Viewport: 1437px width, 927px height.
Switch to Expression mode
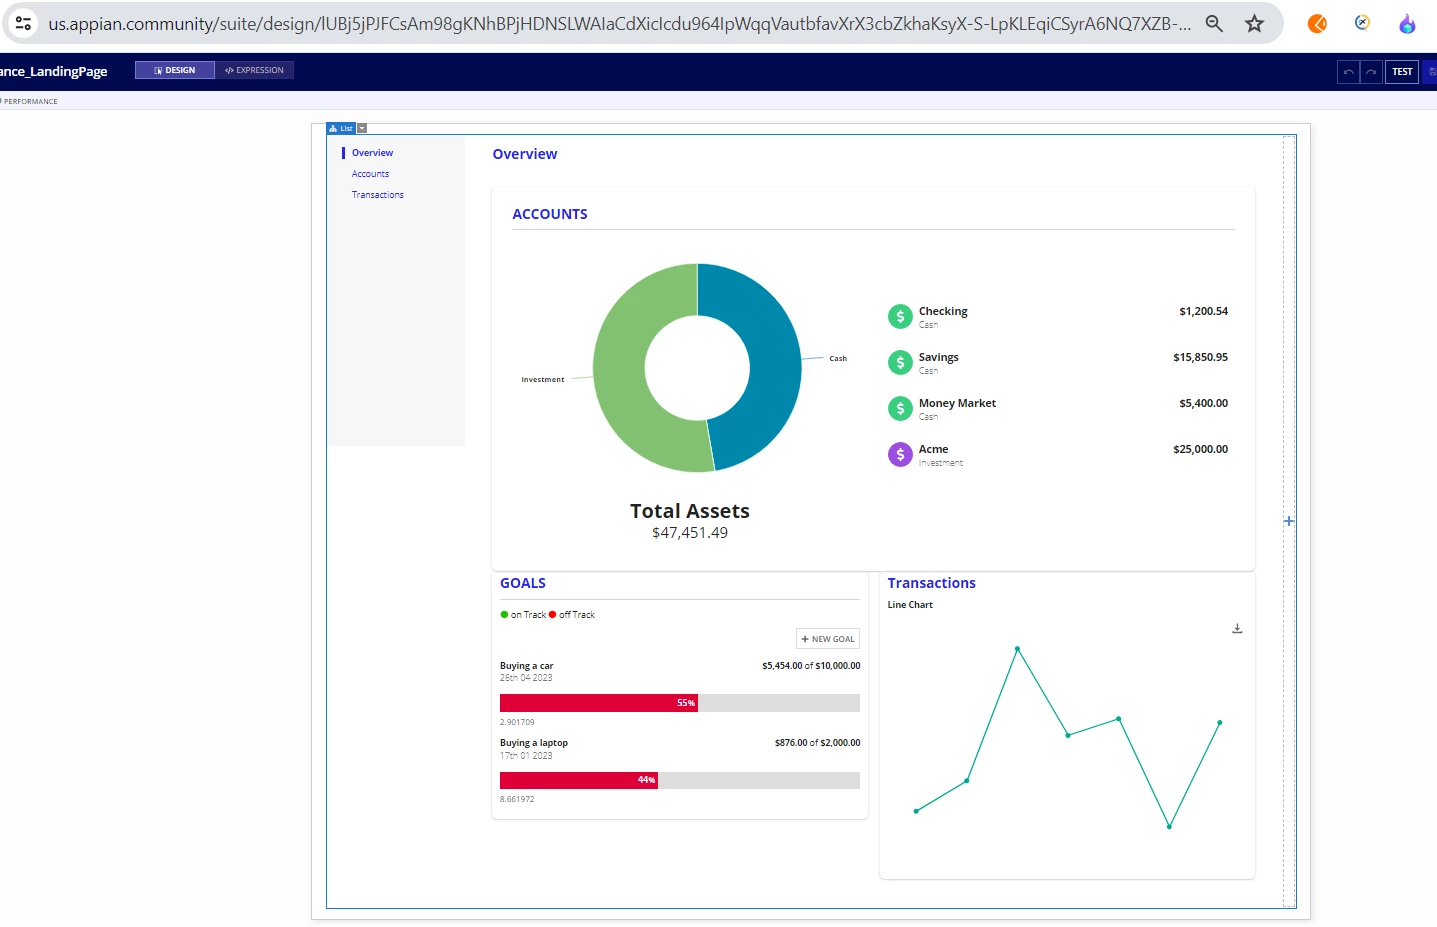pyautogui.click(x=254, y=70)
